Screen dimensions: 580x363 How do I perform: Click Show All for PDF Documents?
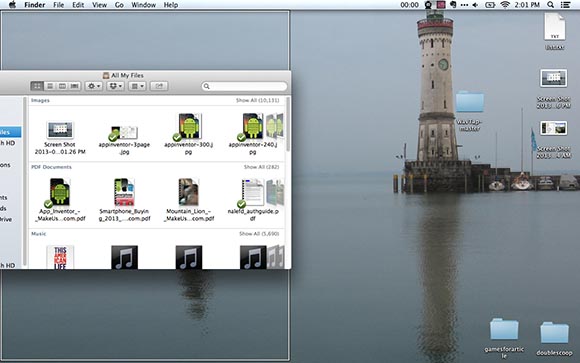pos(262,167)
